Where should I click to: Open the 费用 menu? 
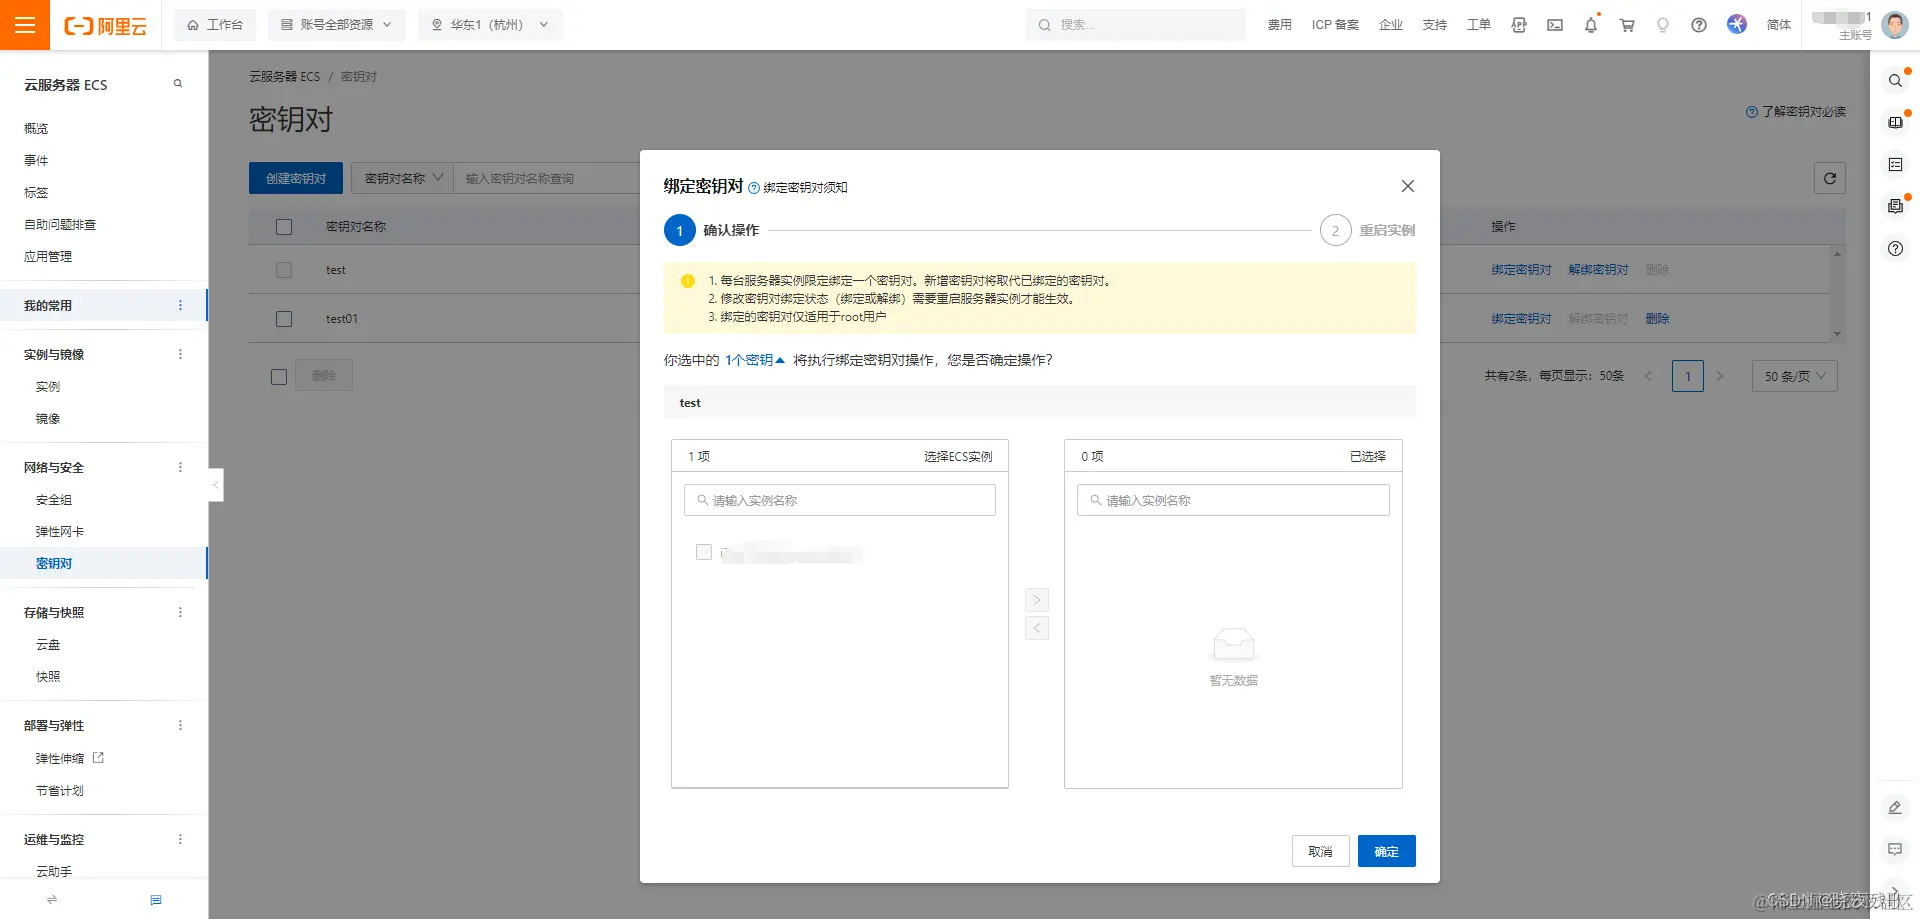click(x=1280, y=25)
